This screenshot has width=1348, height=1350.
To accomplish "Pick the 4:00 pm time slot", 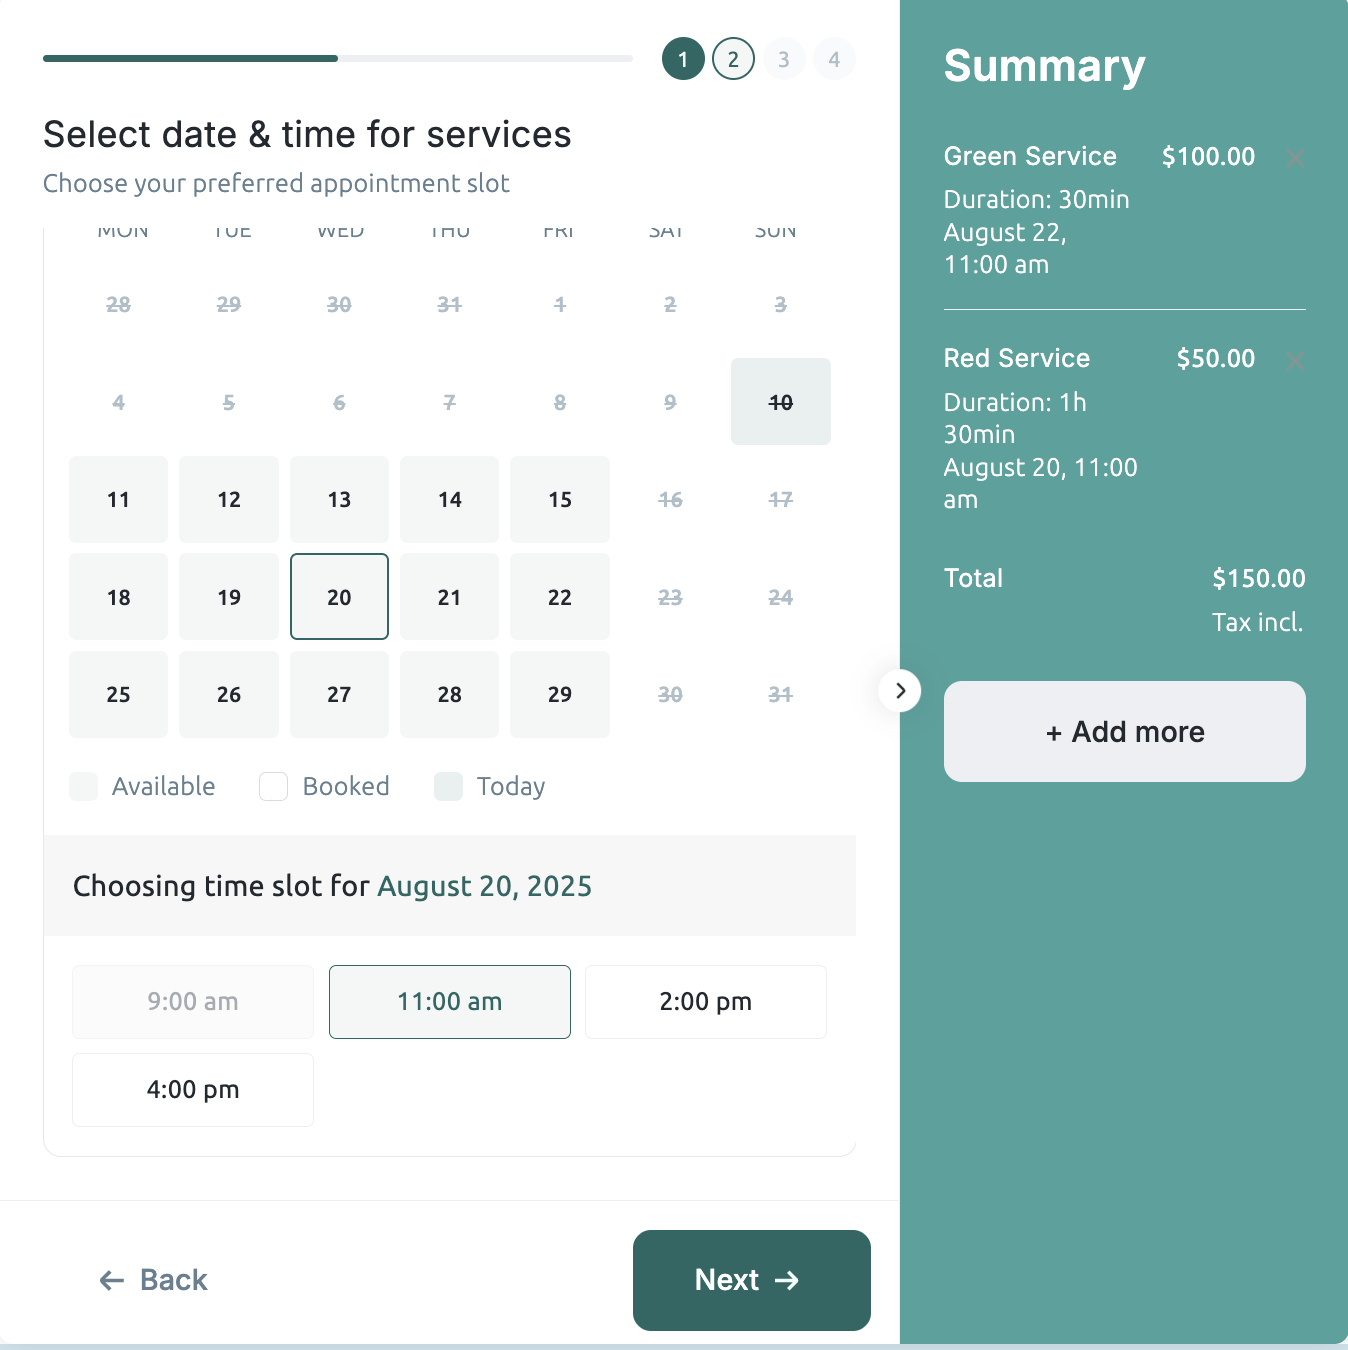I will click(x=193, y=1090).
